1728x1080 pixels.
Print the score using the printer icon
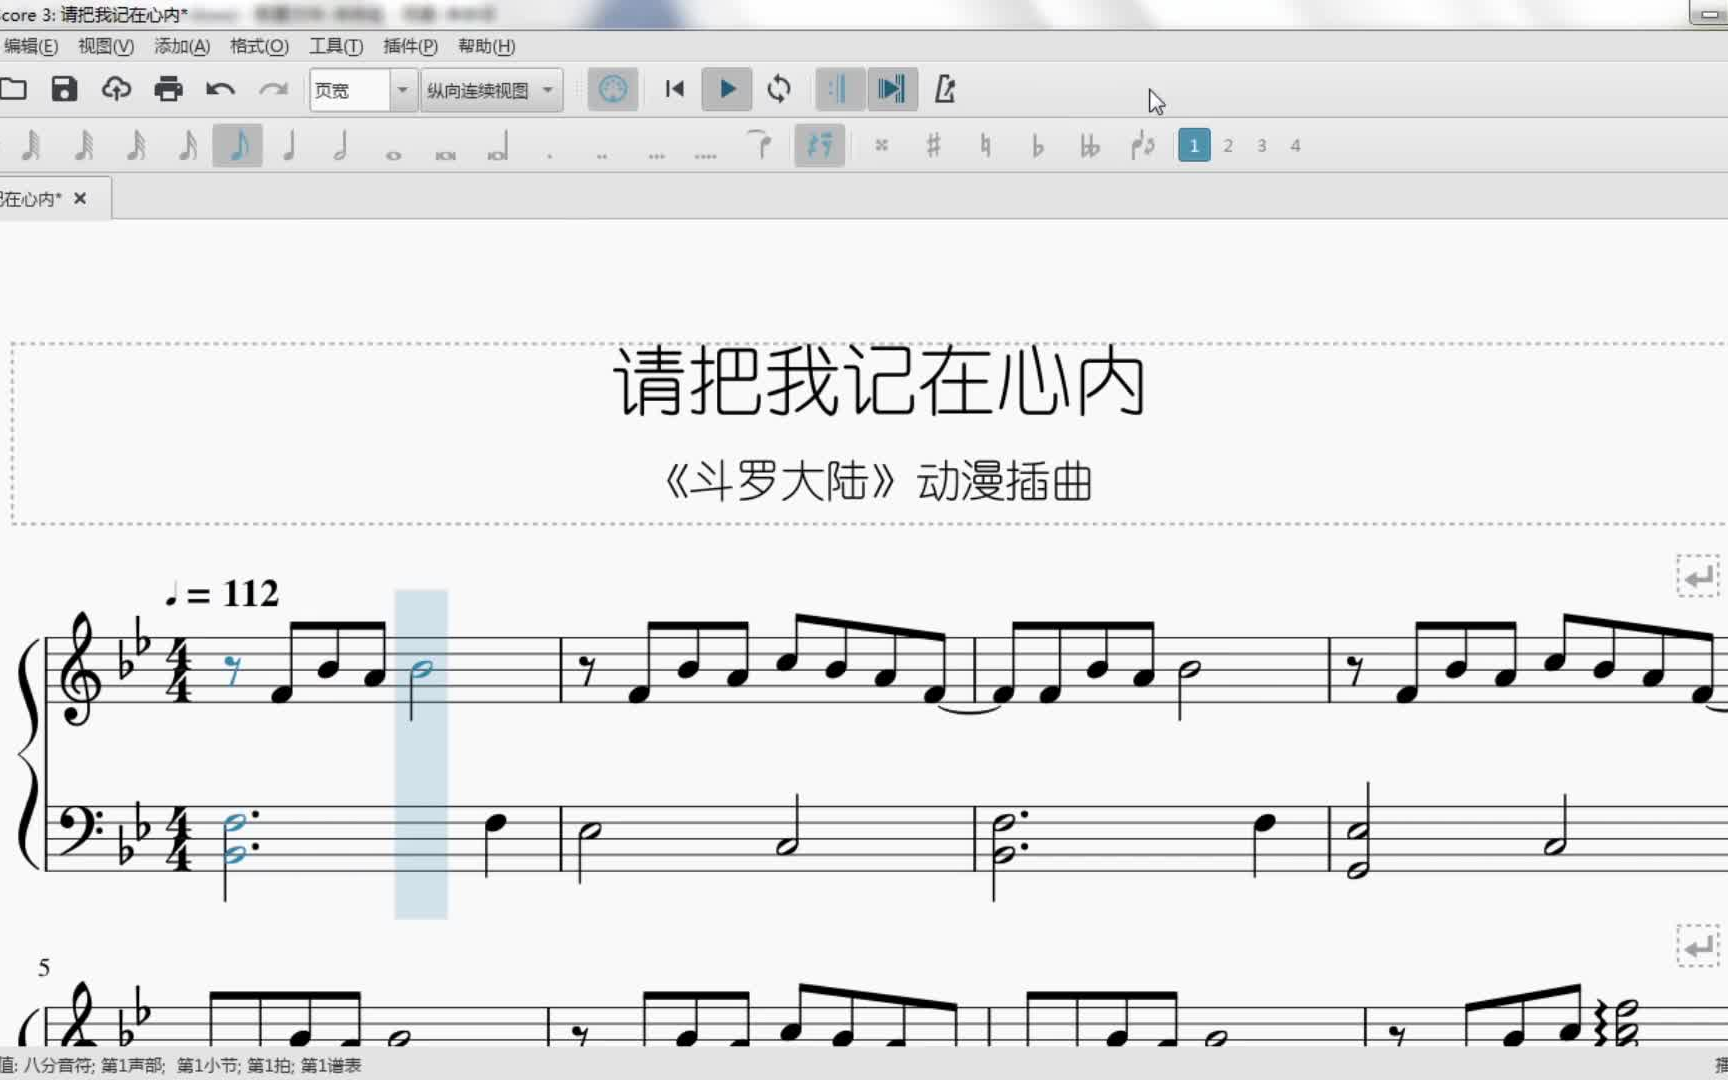pyautogui.click(x=169, y=90)
